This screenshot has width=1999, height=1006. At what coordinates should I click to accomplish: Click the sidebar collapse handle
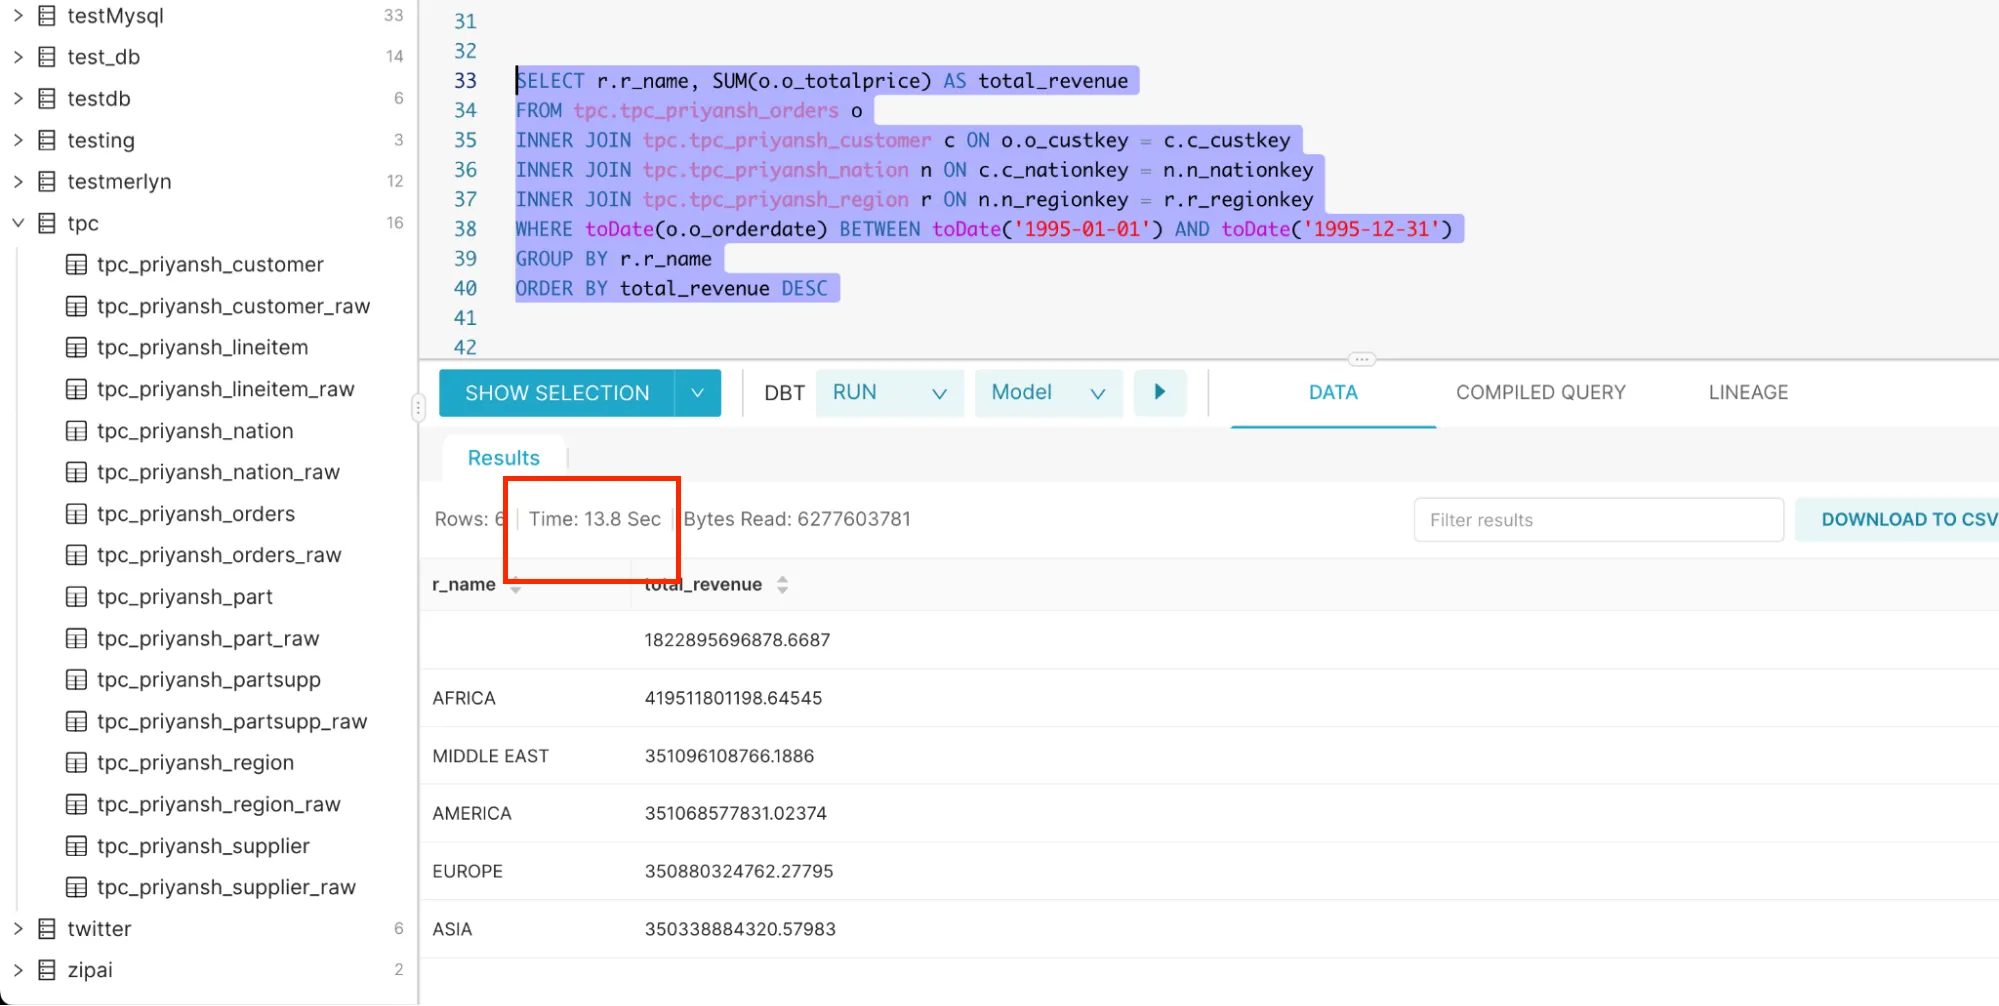point(418,407)
